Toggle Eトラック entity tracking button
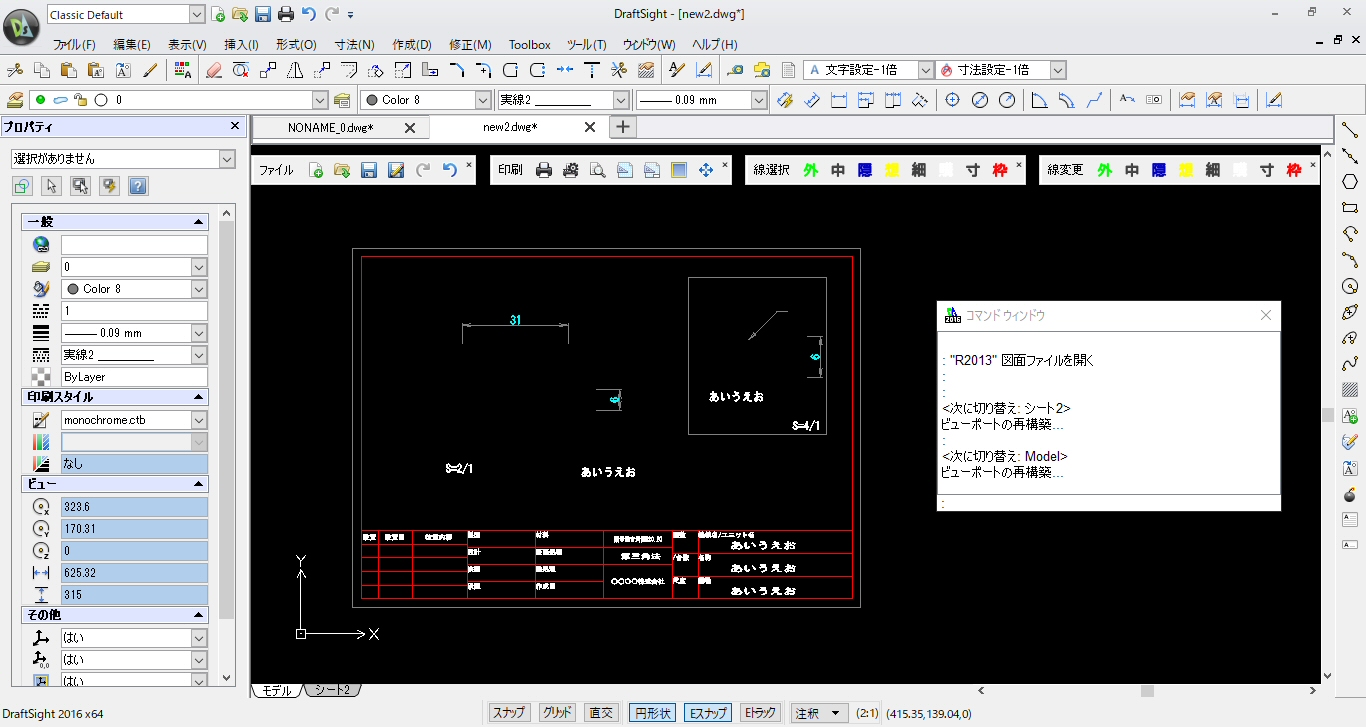This screenshot has height=728, width=1366. tap(760, 713)
